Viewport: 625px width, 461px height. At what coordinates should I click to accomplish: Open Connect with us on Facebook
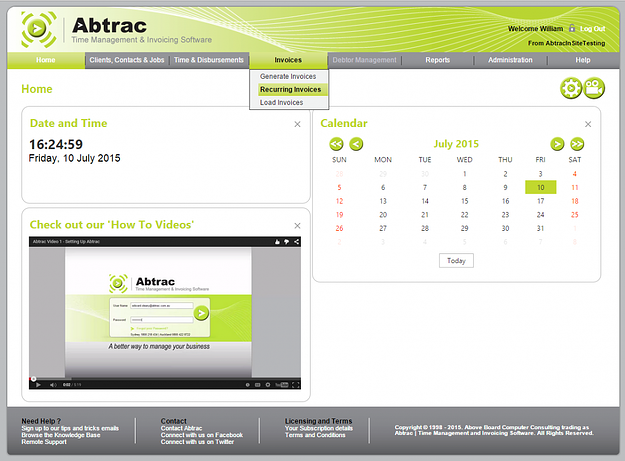pyautogui.click(x=202, y=435)
